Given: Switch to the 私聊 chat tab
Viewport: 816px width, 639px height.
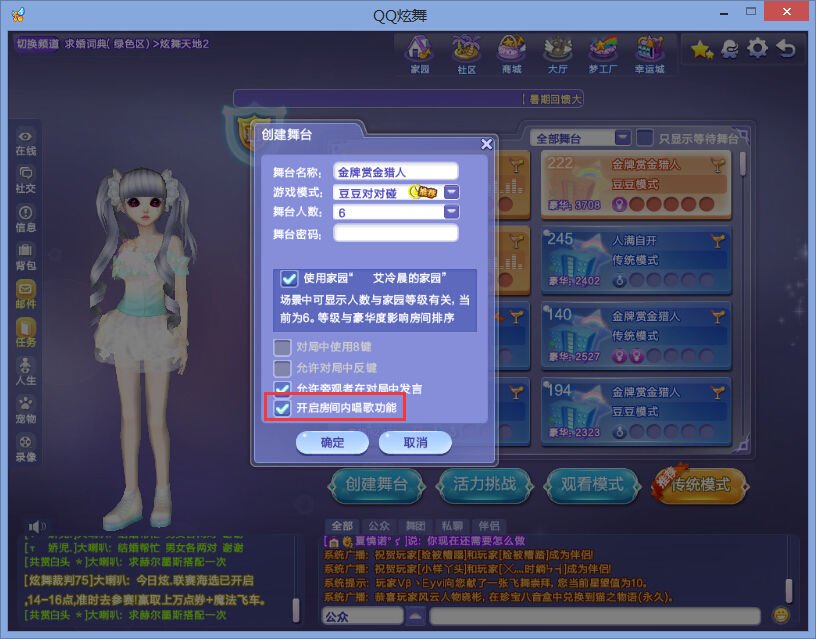Looking at the screenshot, I should click(x=452, y=526).
